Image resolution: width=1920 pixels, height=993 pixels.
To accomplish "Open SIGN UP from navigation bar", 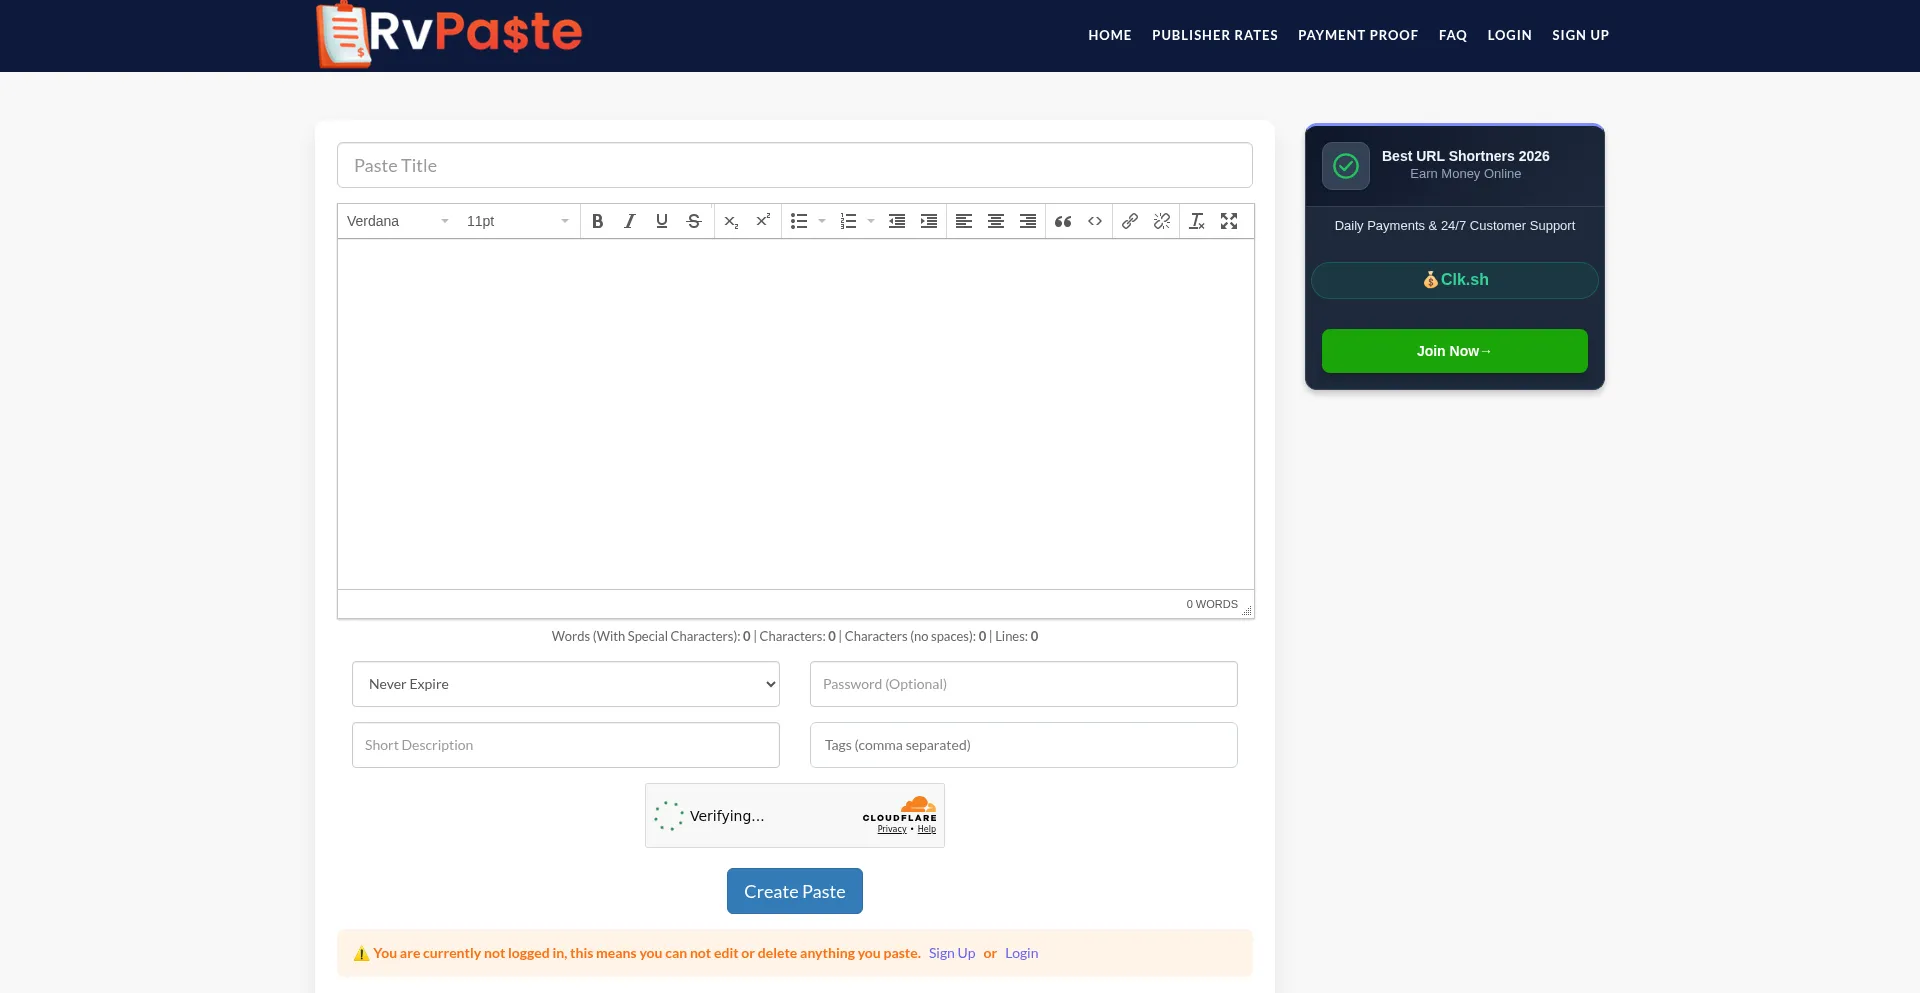I will (1580, 35).
